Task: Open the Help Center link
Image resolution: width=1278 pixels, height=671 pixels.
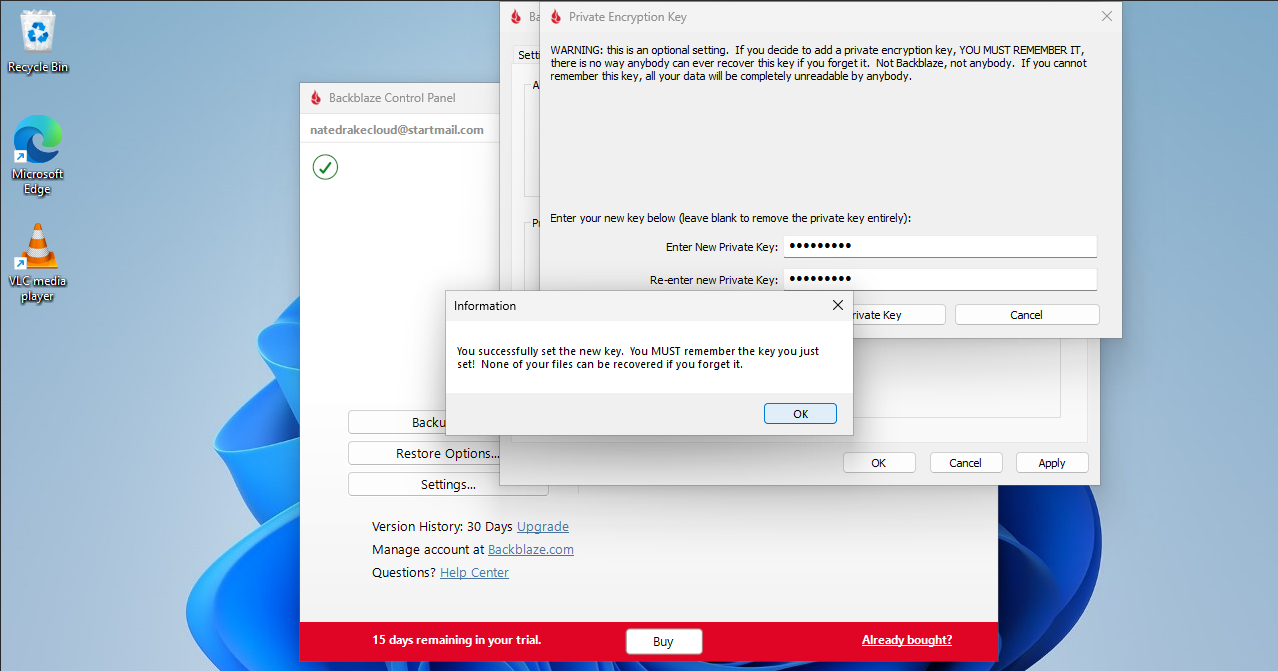Action: [x=474, y=572]
